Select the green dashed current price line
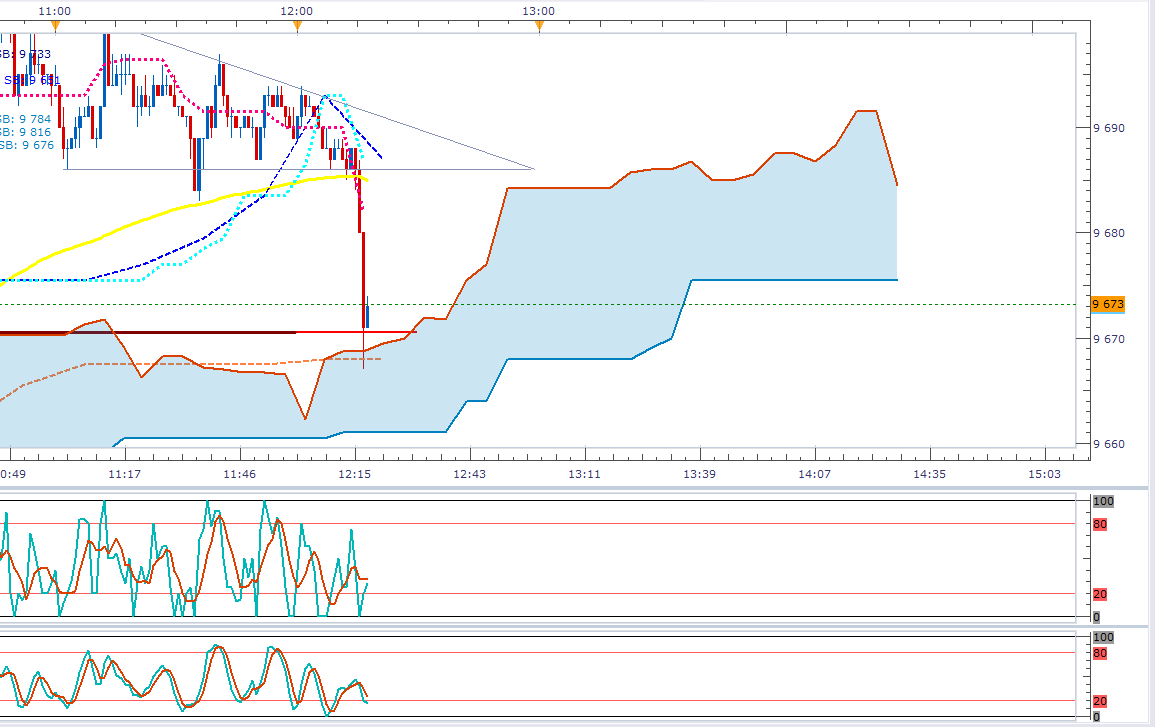Image resolution: width=1155 pixels, height=727 pixels. pos(700,304)
